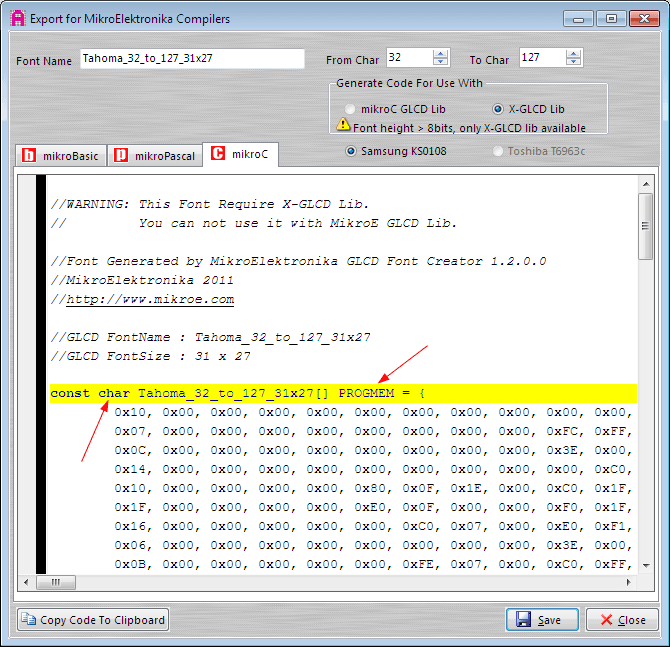670x647 pixels.
Task: Switch to the mikroBasic tab
Action: tap(61, 156)
